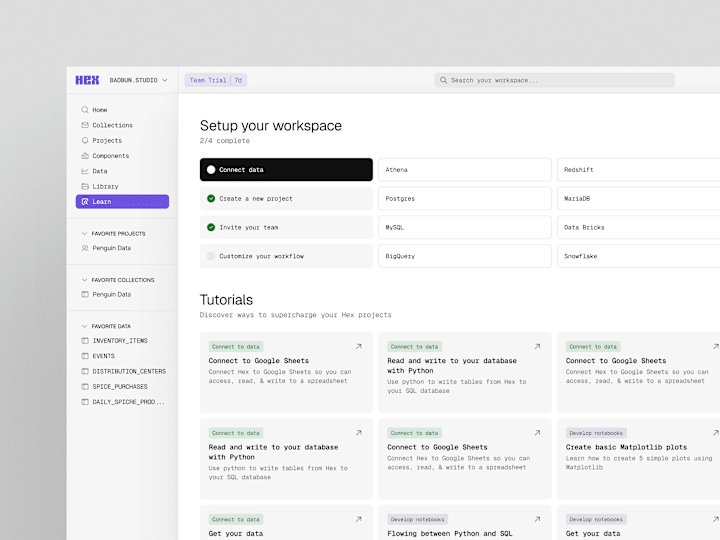Click the table icon beside SPICE_PURCHASES
The width and height of the screenshot is (720, 540).
click(x=85, y=387)
